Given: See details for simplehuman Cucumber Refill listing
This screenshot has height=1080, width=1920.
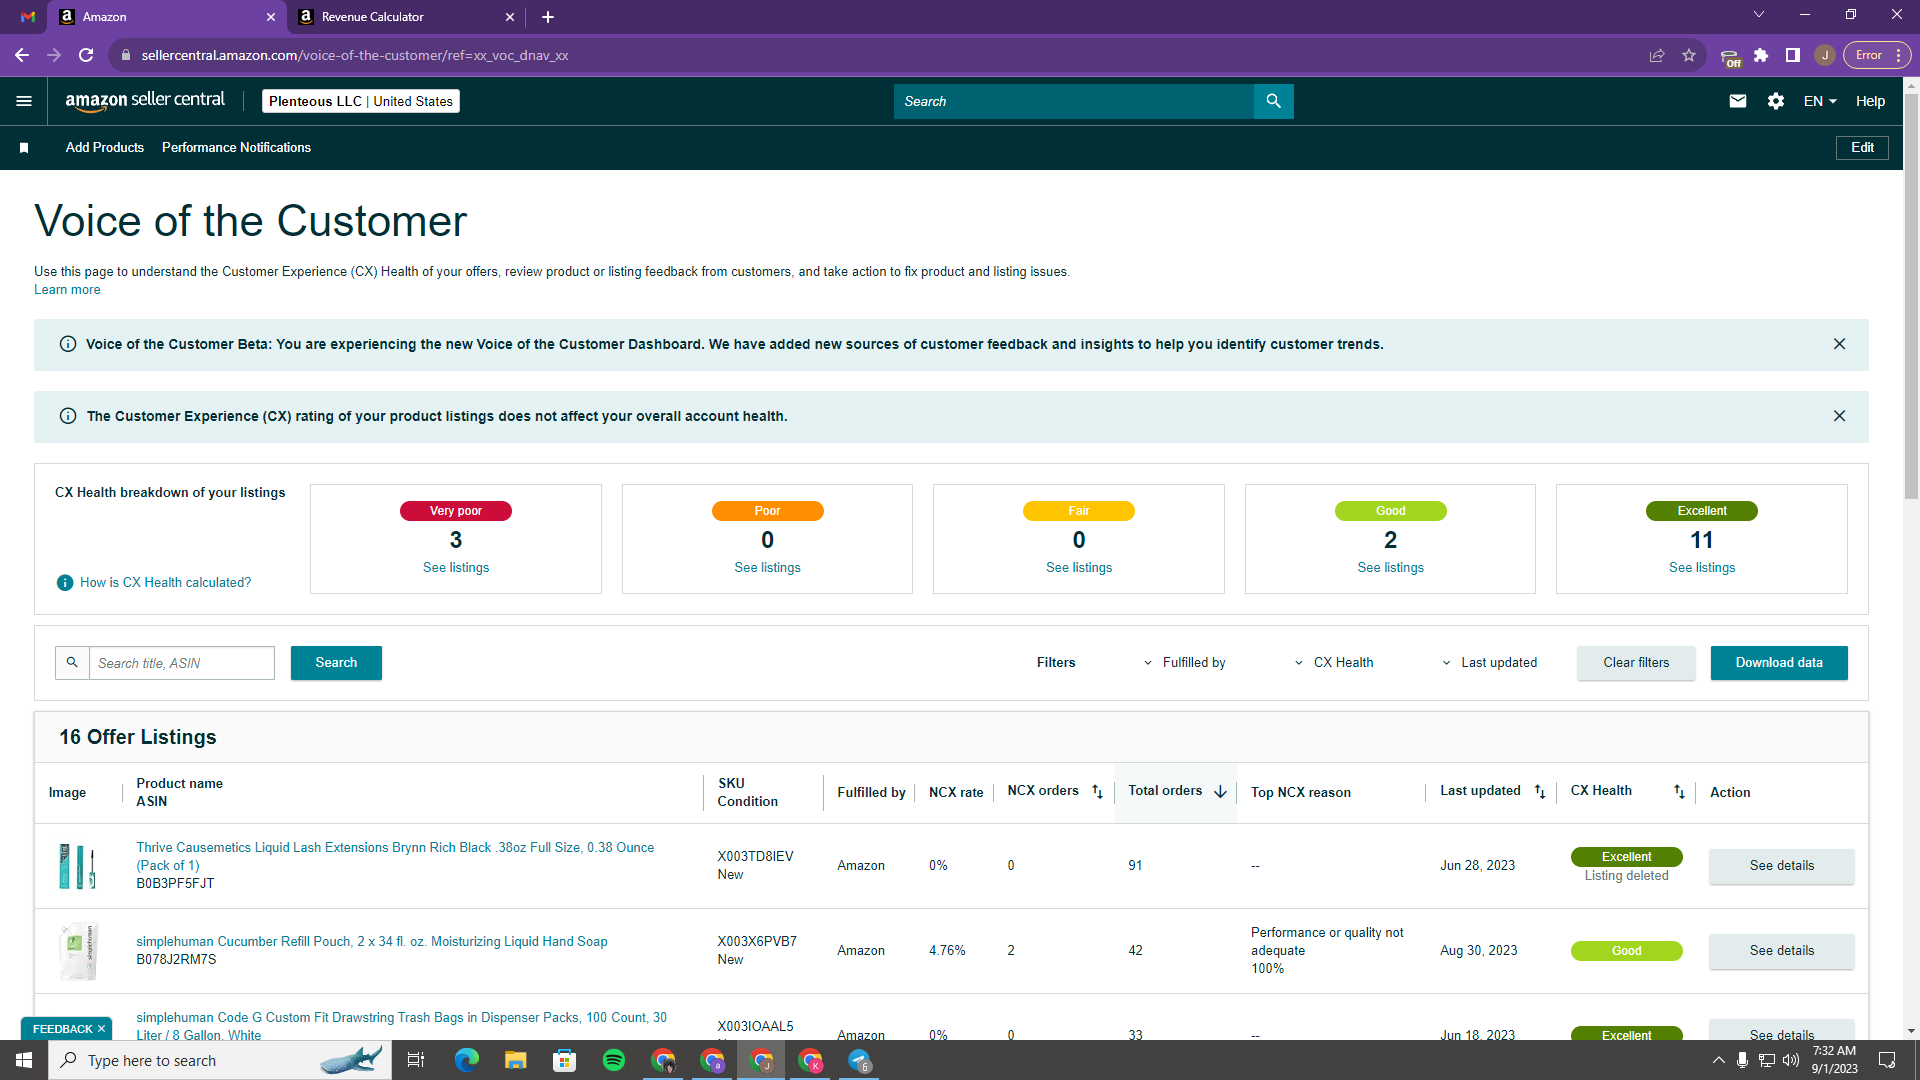Looking at the screenshot, I should (1781, 951).
